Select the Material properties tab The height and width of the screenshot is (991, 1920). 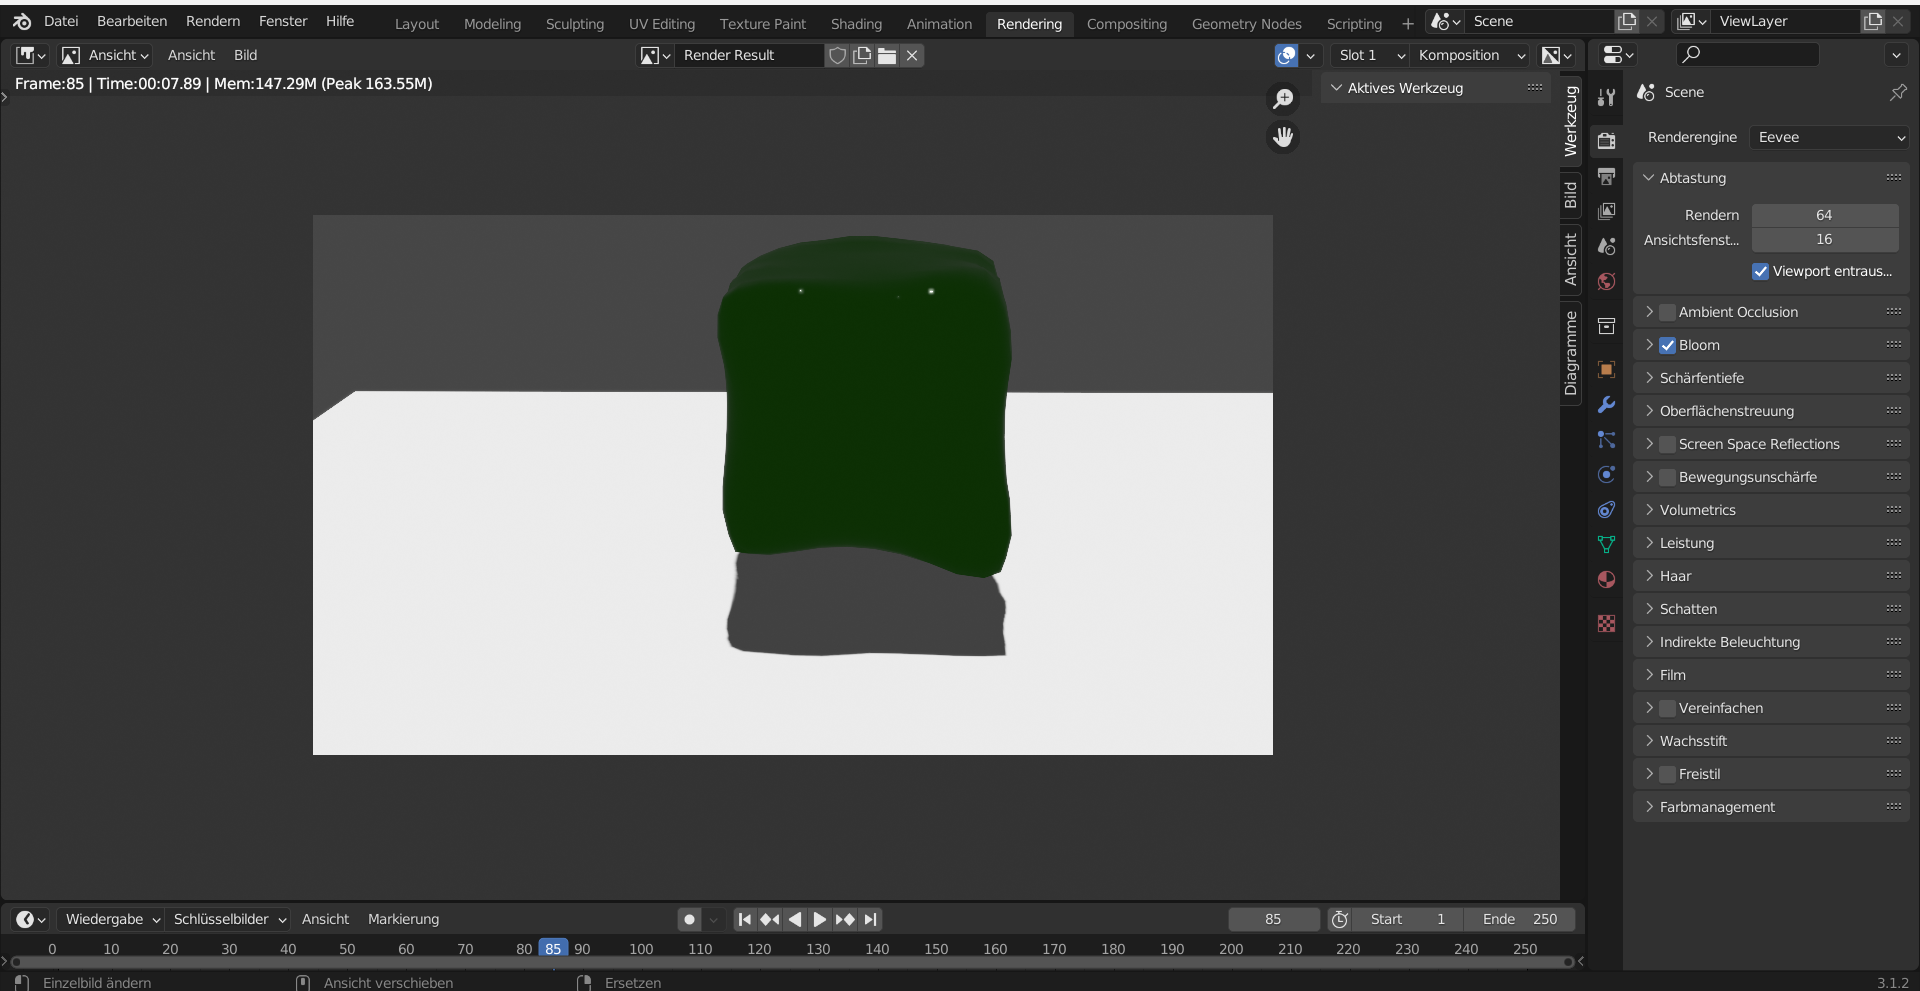[1606, 580]
